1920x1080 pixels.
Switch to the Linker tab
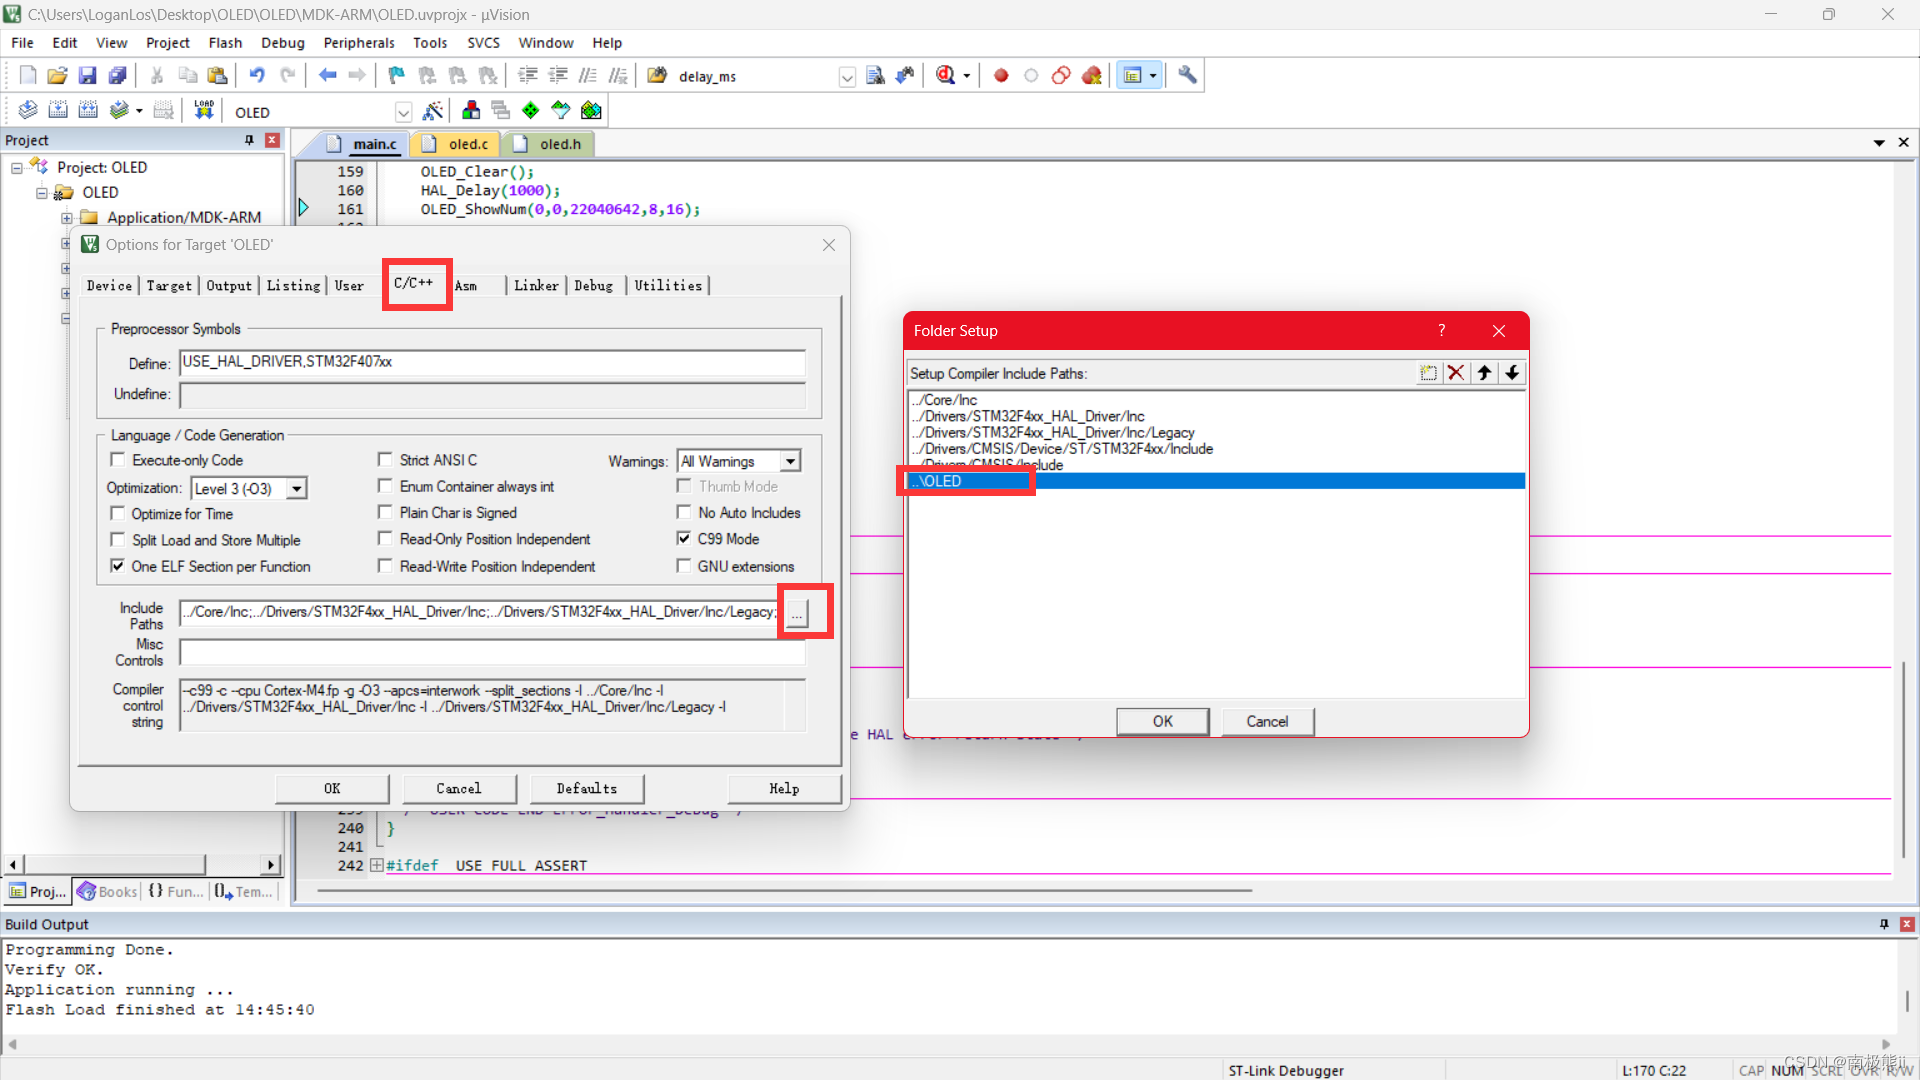pyautogui.click(x=536, y=286)
